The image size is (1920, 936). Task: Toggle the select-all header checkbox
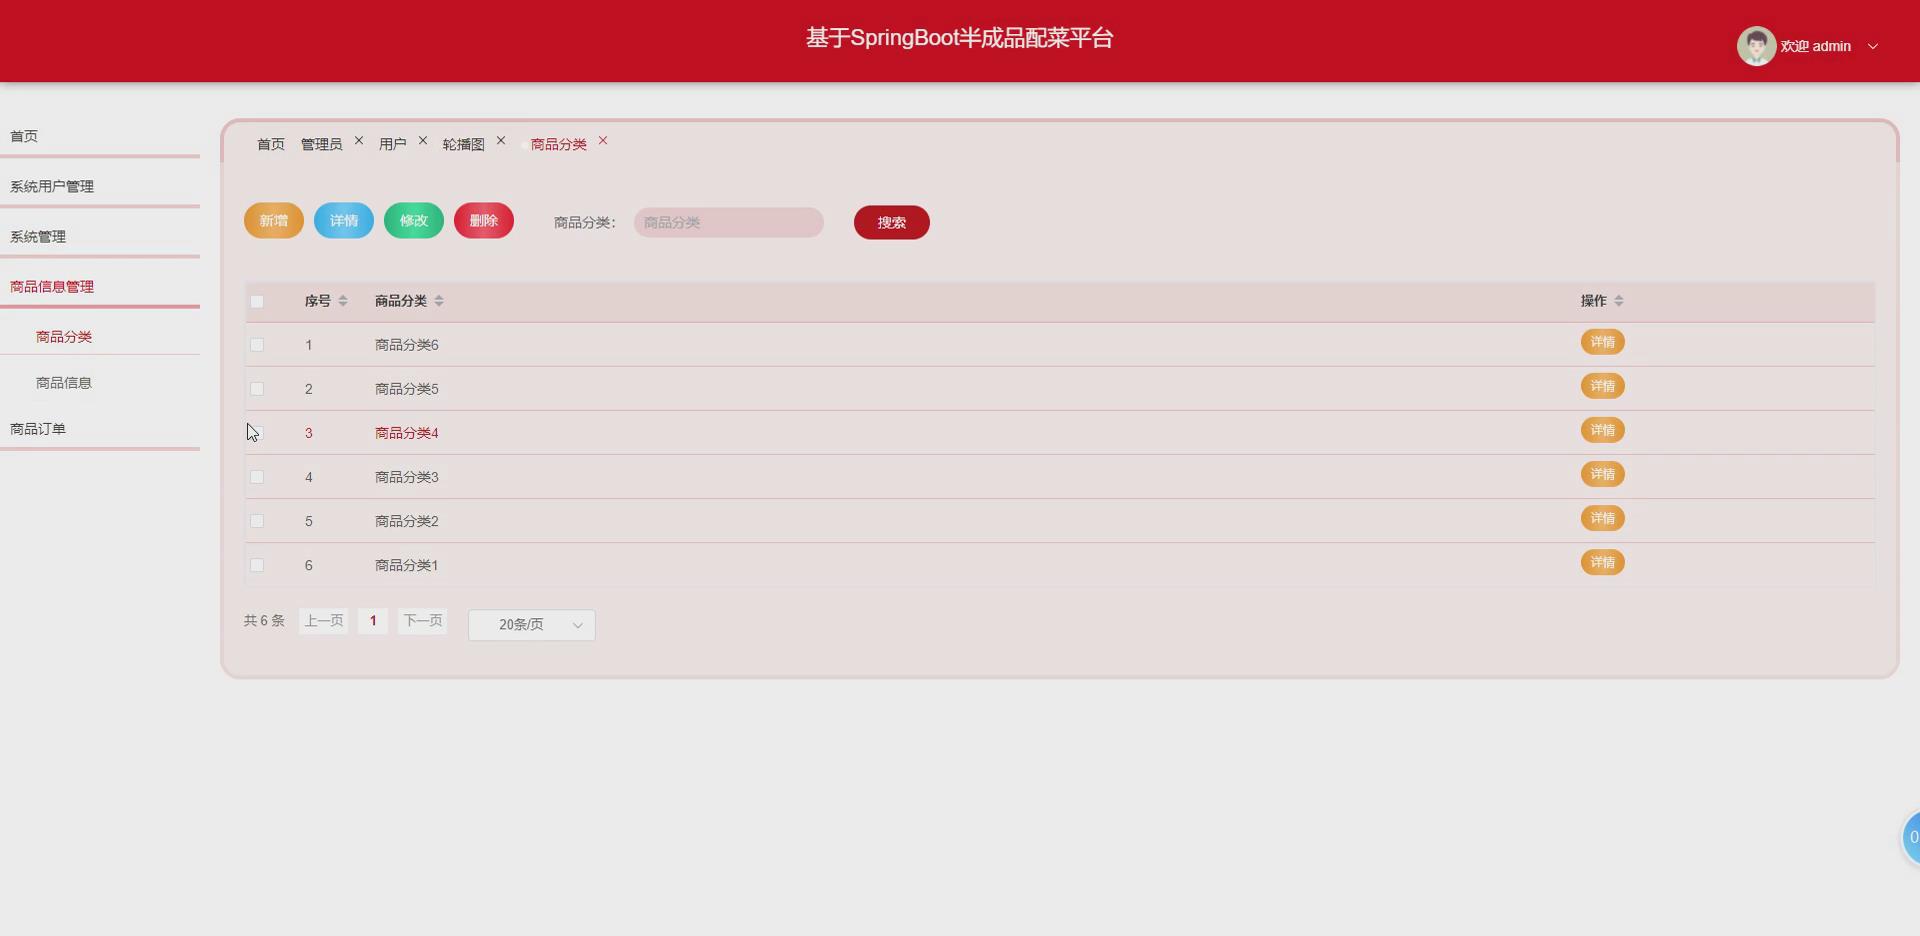tap(257, 301)
